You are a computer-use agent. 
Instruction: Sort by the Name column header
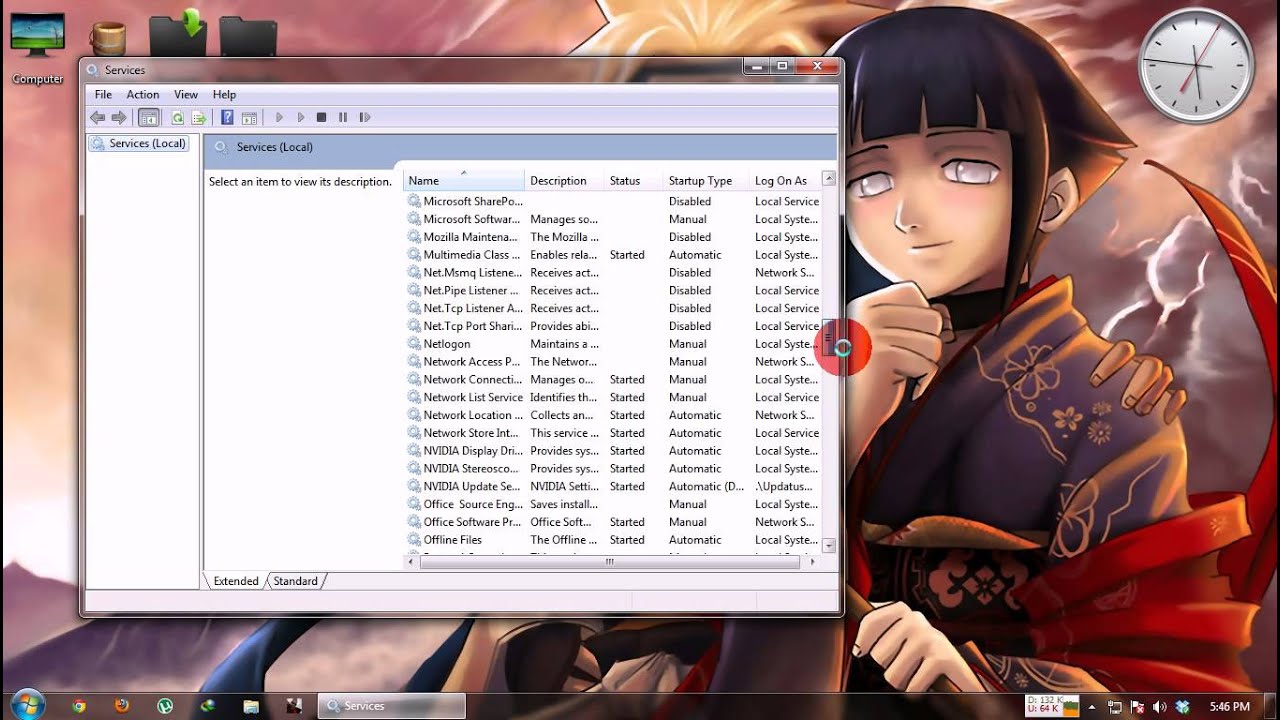[x=464, y=181]
